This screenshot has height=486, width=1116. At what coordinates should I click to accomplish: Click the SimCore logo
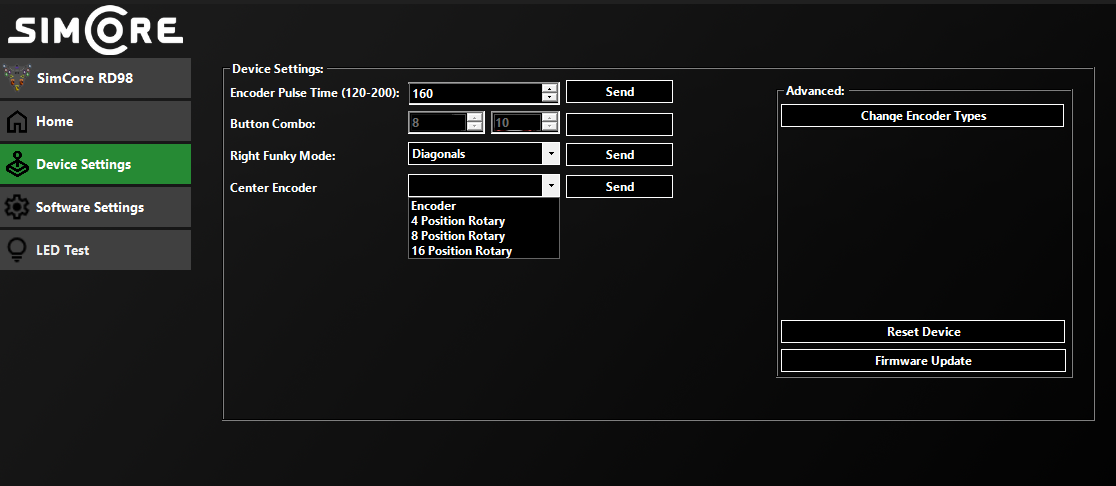pos(95,29)
